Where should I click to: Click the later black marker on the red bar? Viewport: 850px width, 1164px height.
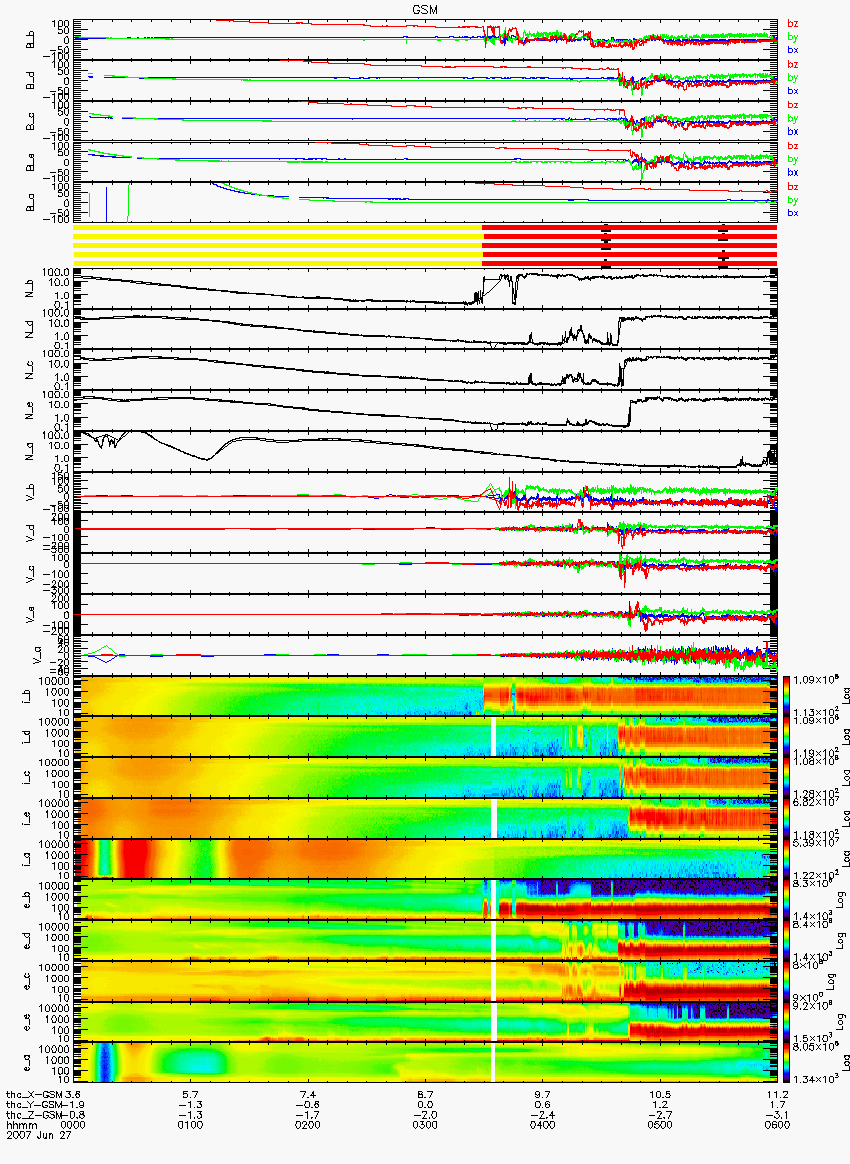723,245
